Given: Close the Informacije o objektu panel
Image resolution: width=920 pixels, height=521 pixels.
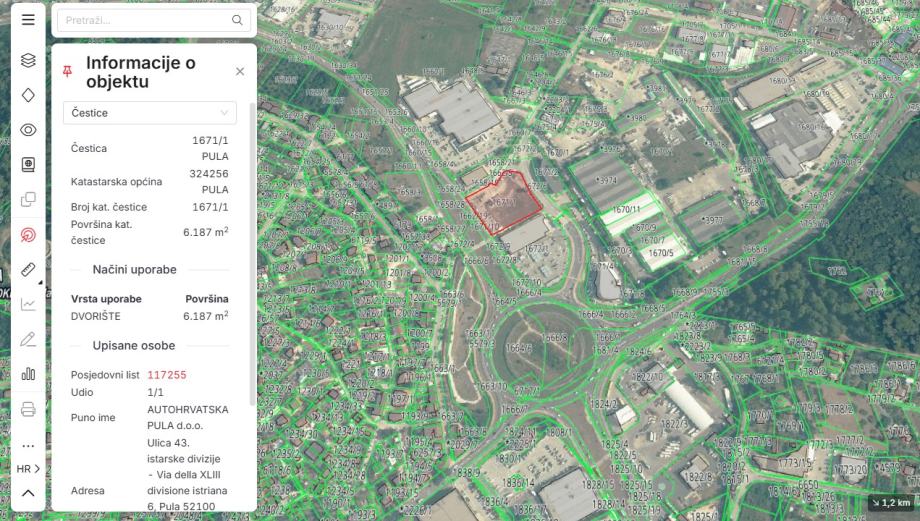Looking at the screenshot, I should (x=240, y=72).
